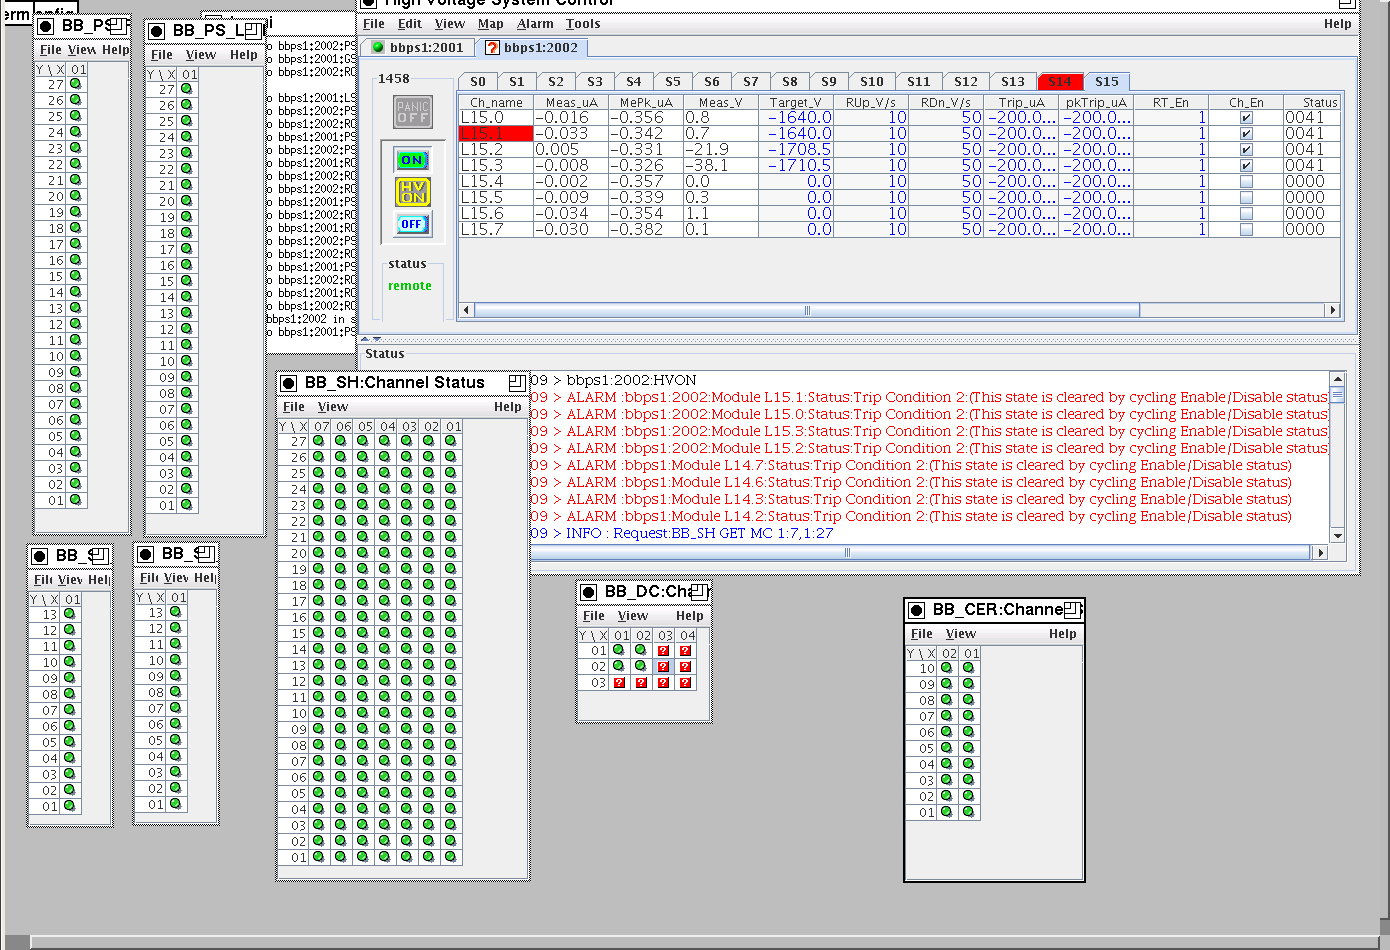The width and height of the screenshot is (1390, 950).
Task: Click channel table horizontal scrollbar right arrow
Action: click(x=1332, y=310)
